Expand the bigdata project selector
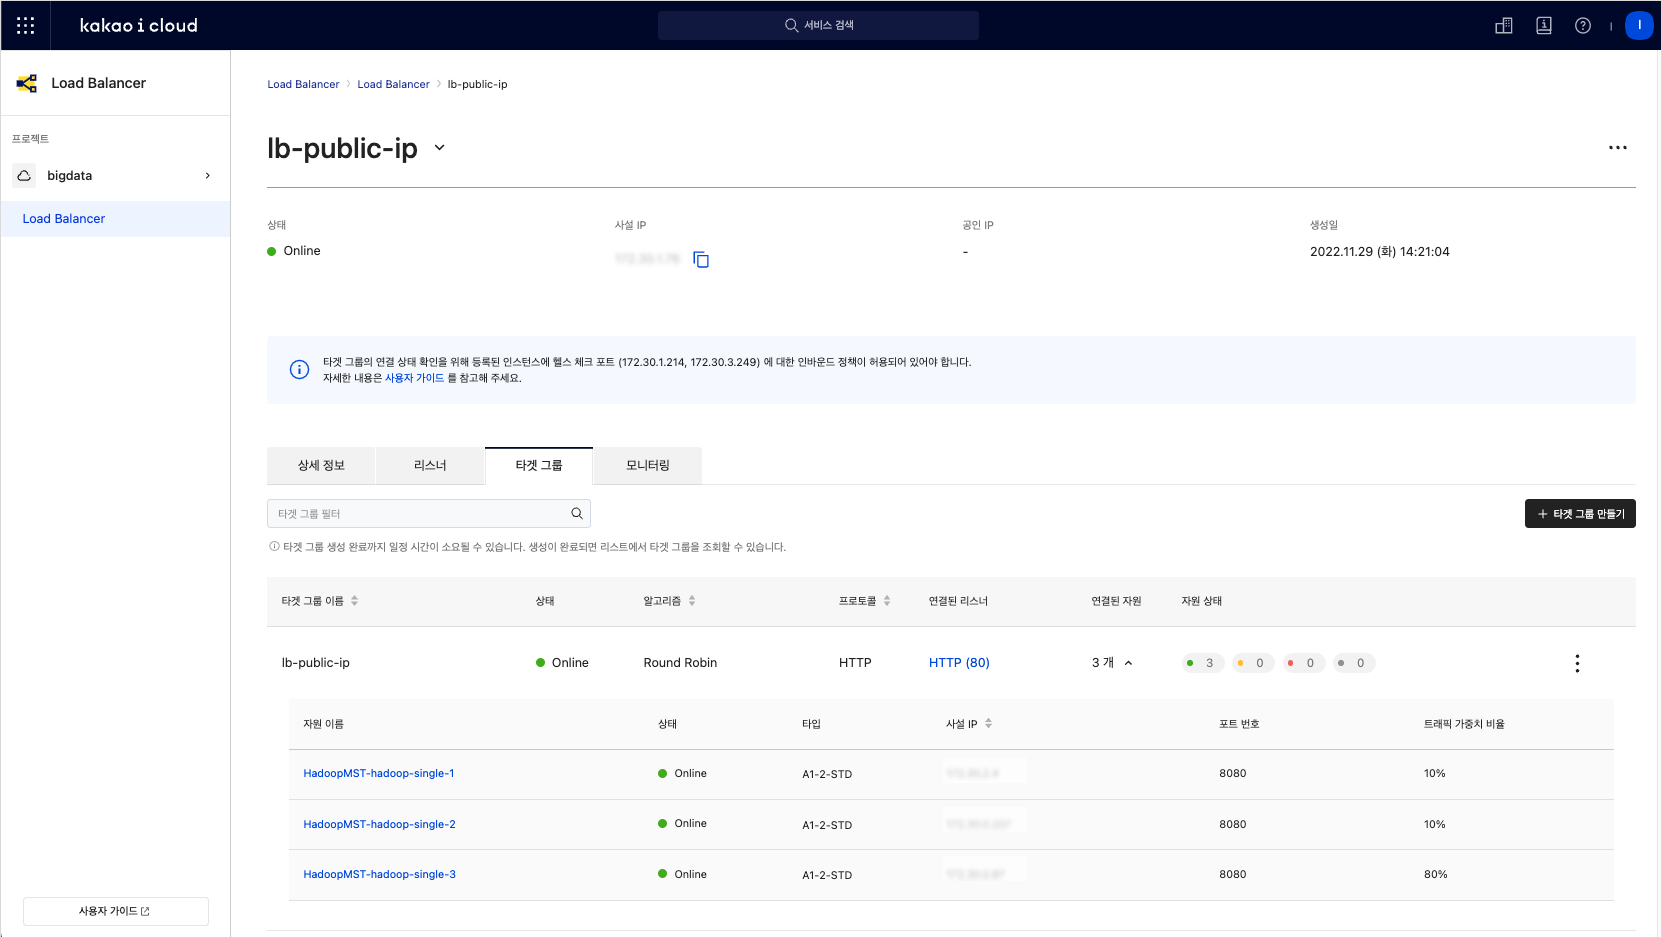This screenshot has width=1662, height=938. (x=208, y=176)
